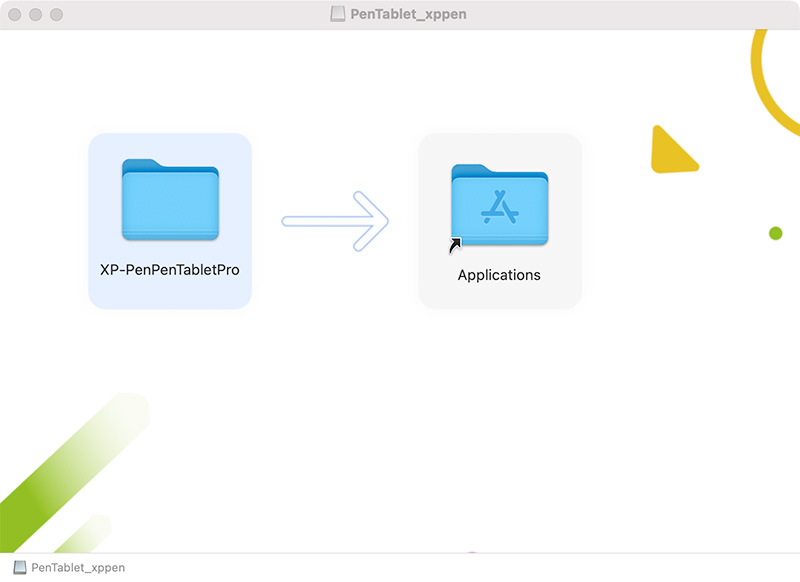Close the PenTablet_xppen window
The image size is (800, 582).
15,15
